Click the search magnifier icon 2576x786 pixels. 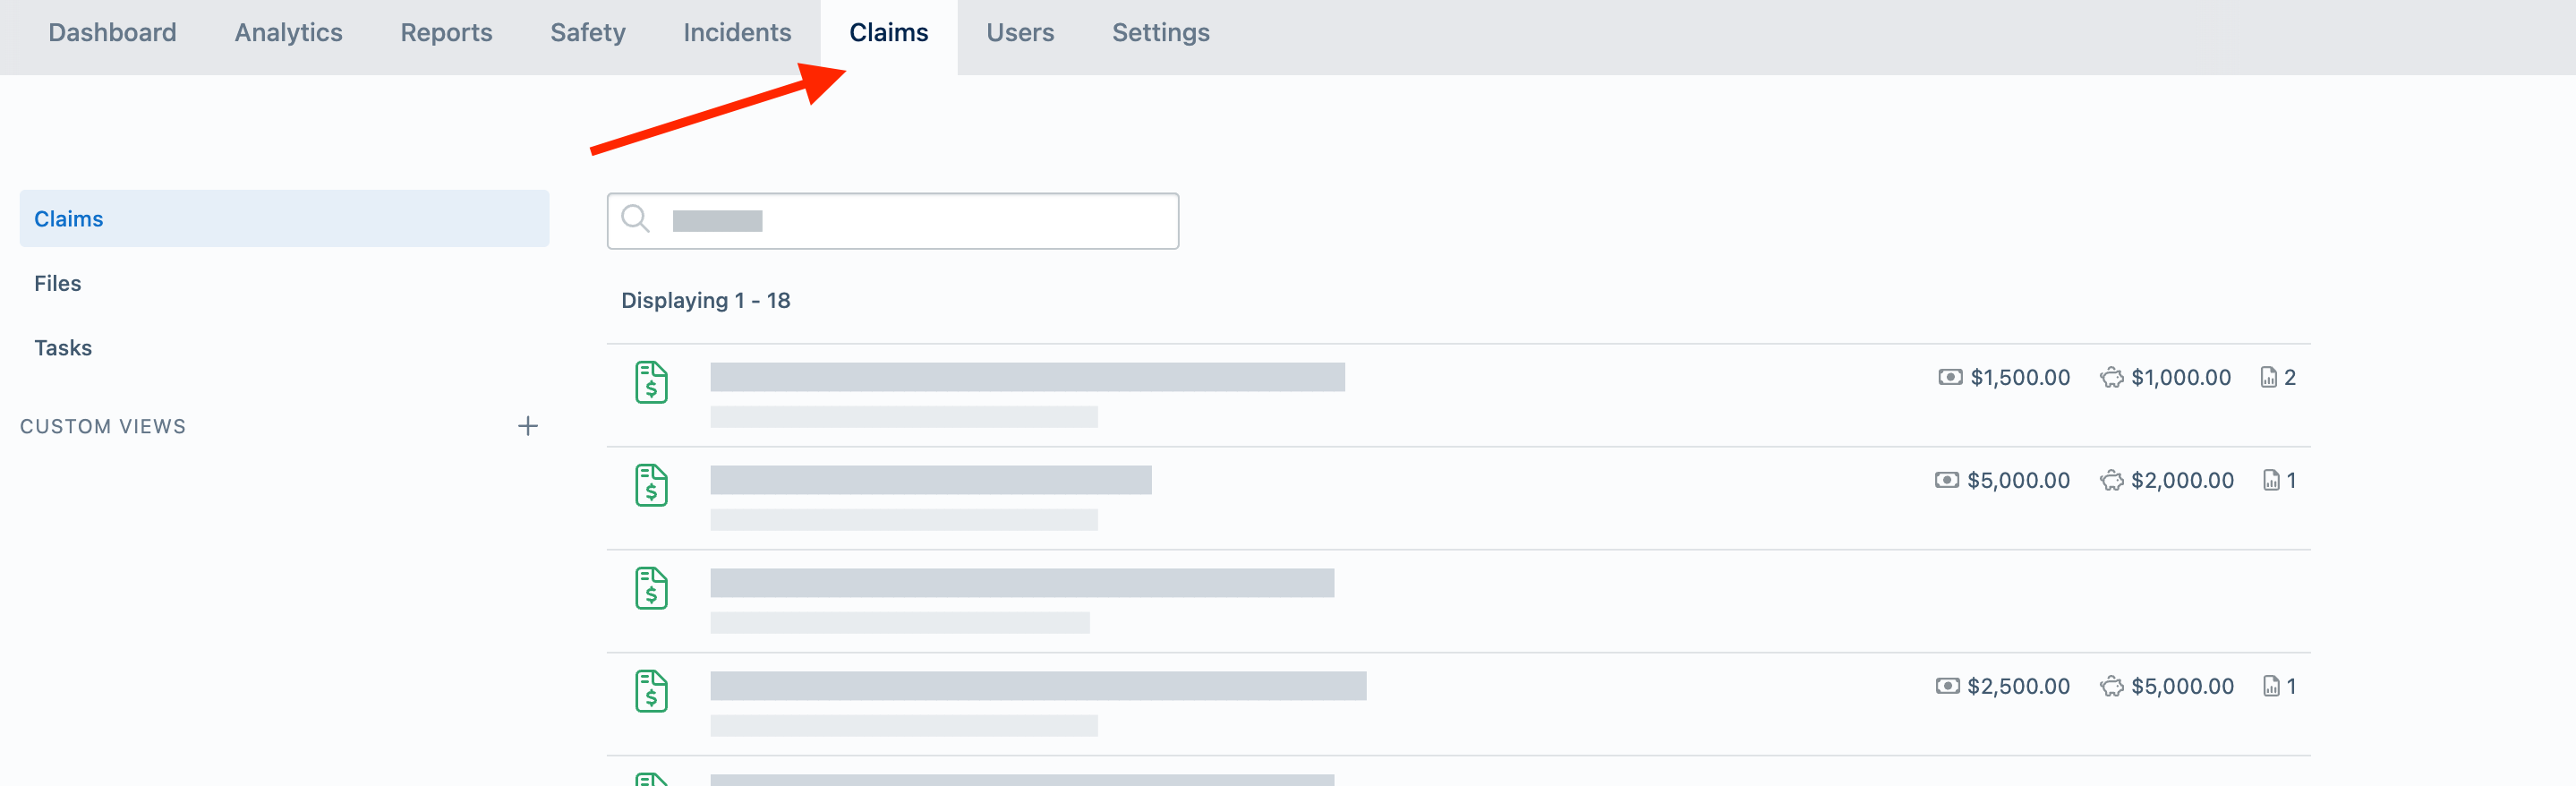tap(635, 218)
